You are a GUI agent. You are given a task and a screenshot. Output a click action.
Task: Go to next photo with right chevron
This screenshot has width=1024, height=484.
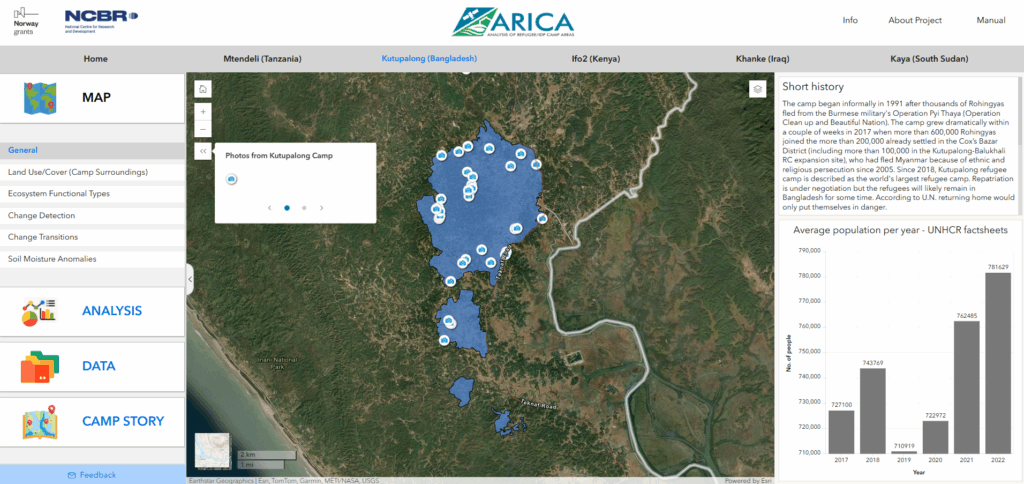[x=321, y=208]
